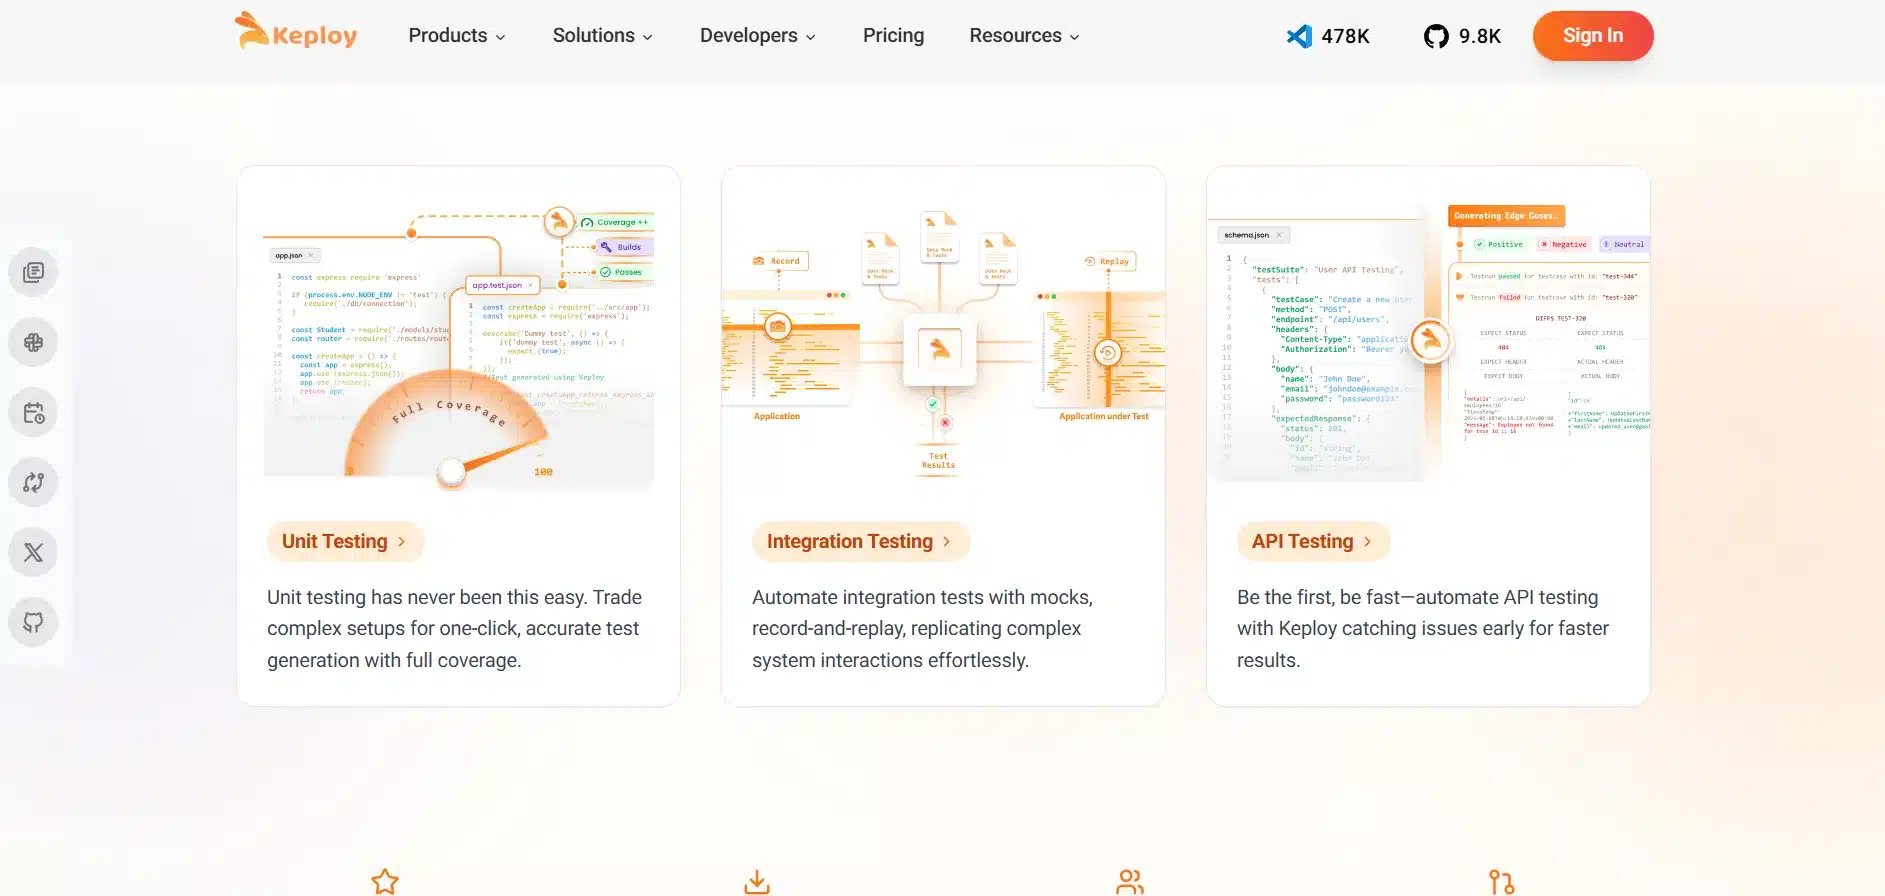Screen dimensions: 1885x896
Task: Click the star icon at page bottom
Action: tap(385, 881)
